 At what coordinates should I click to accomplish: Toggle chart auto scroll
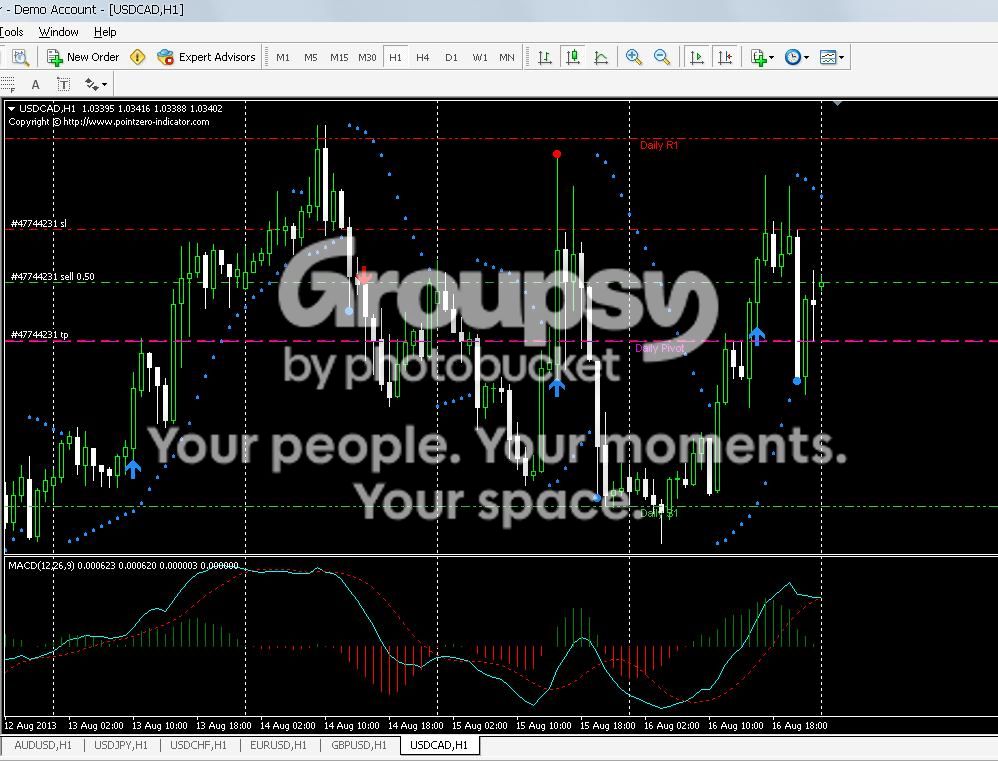pyautogui.click(x=697, y=57)
